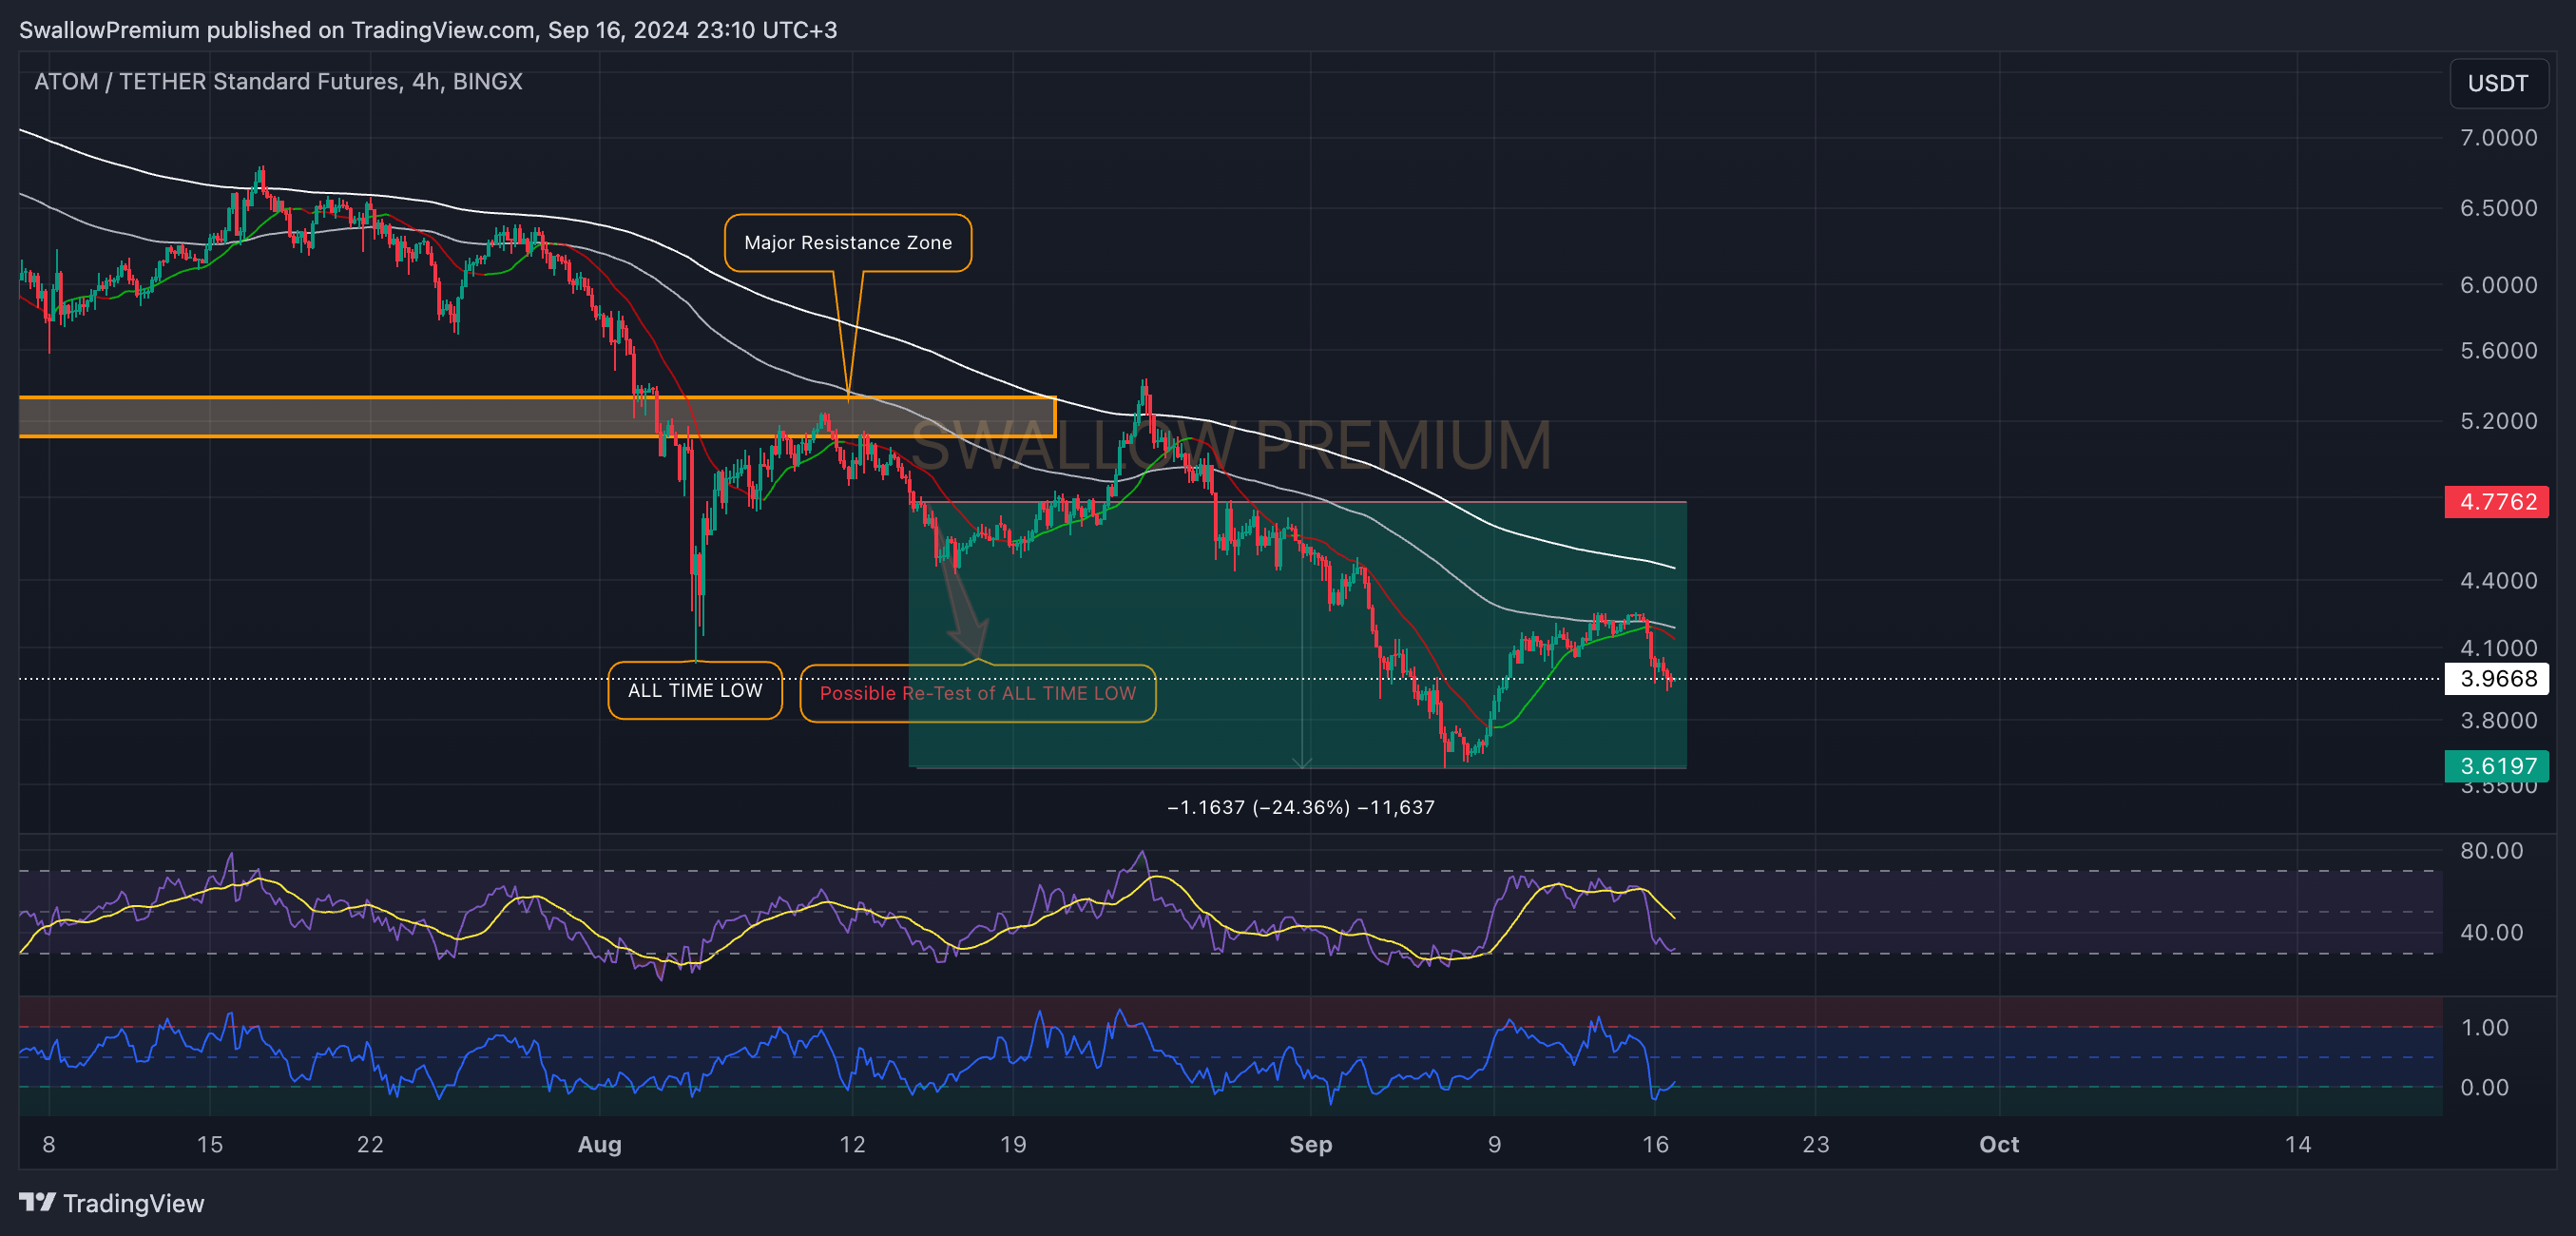The image size is (2576, 1236).
Task: Click the Sep date label on time axis
Action: [1310, 1144]
